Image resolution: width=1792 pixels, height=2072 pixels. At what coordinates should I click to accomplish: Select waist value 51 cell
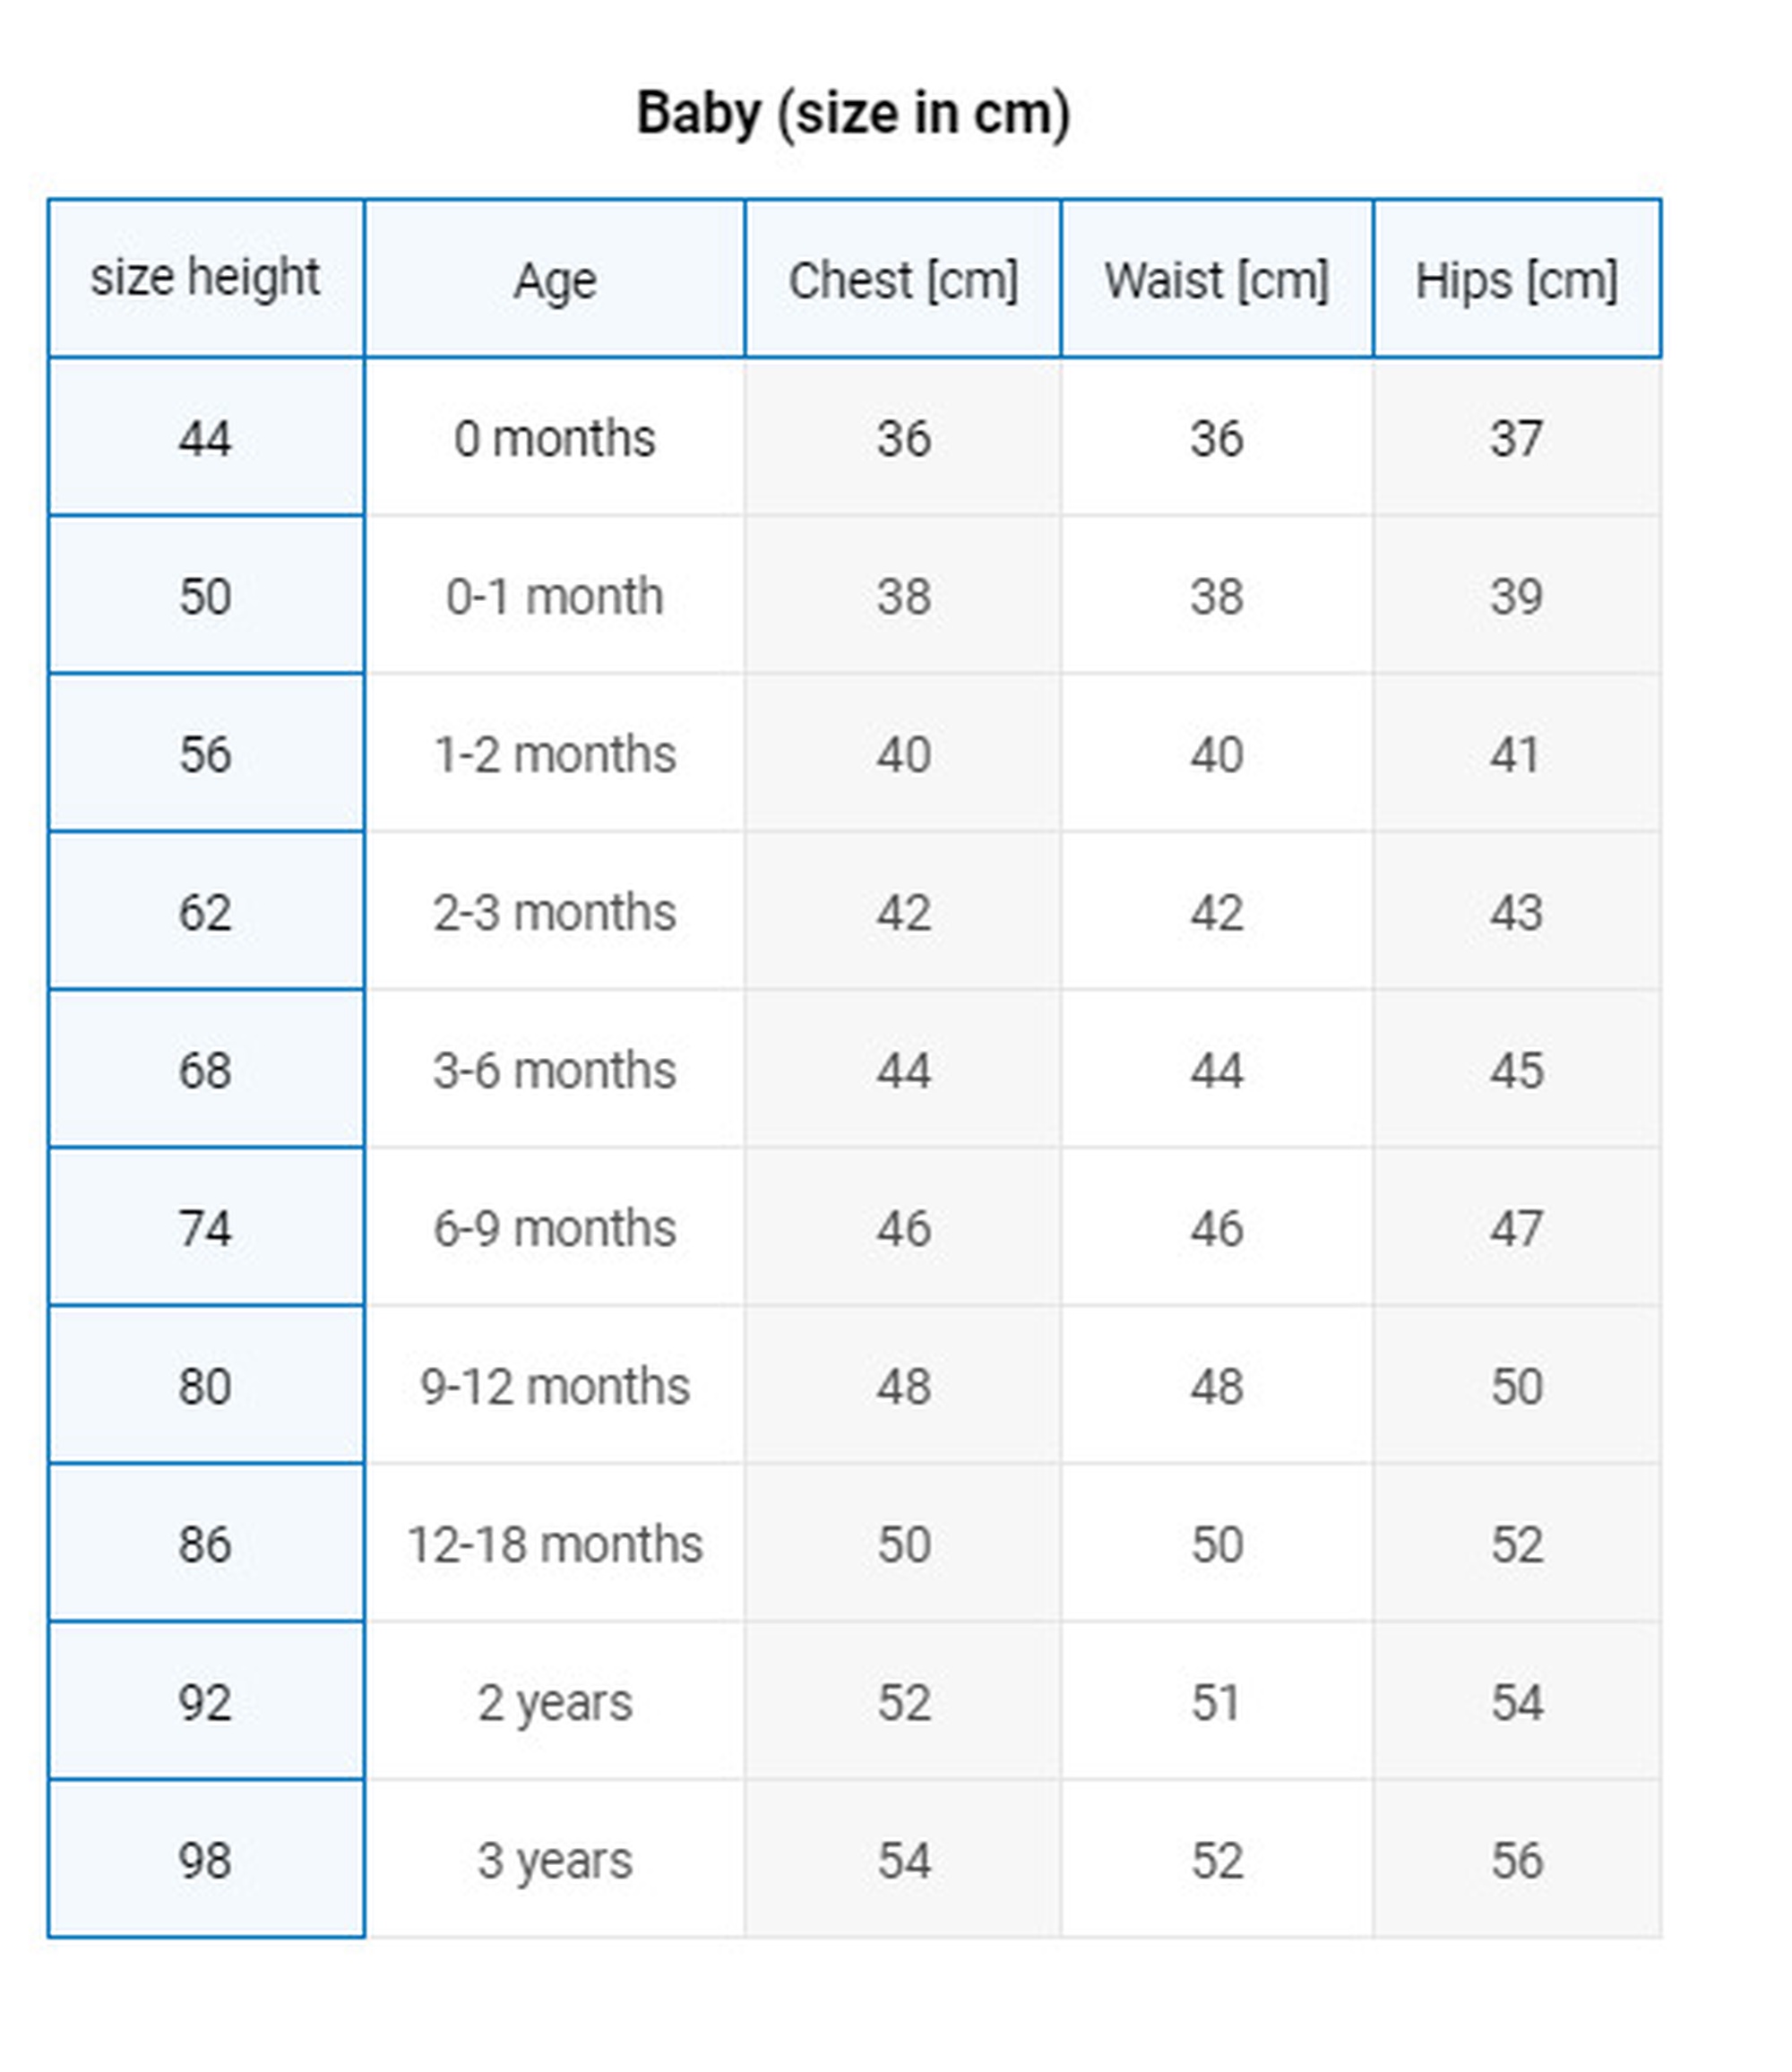click(1216, 1702)
